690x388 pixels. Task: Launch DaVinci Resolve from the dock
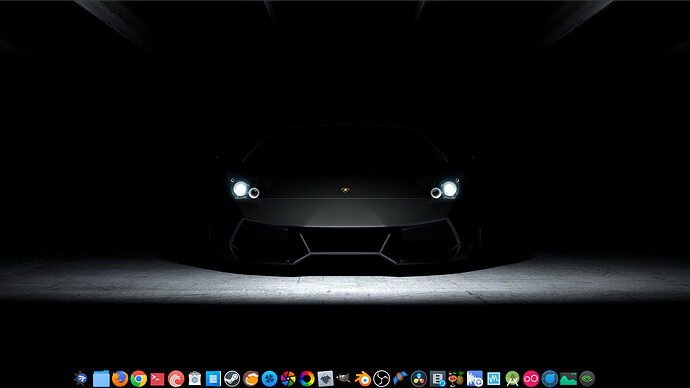pos(419,378)
